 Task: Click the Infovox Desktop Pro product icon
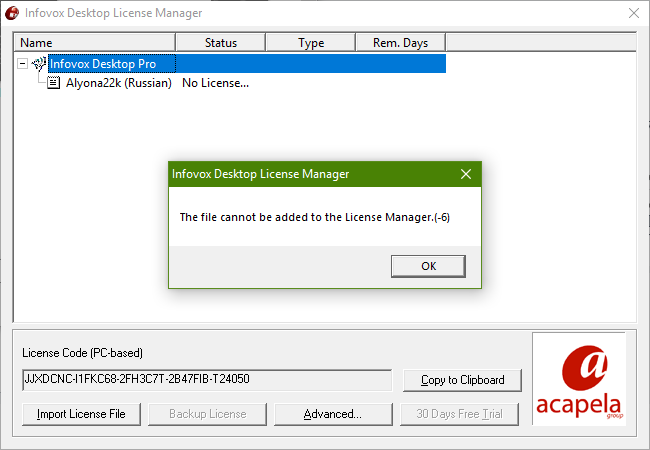(39, 64)
